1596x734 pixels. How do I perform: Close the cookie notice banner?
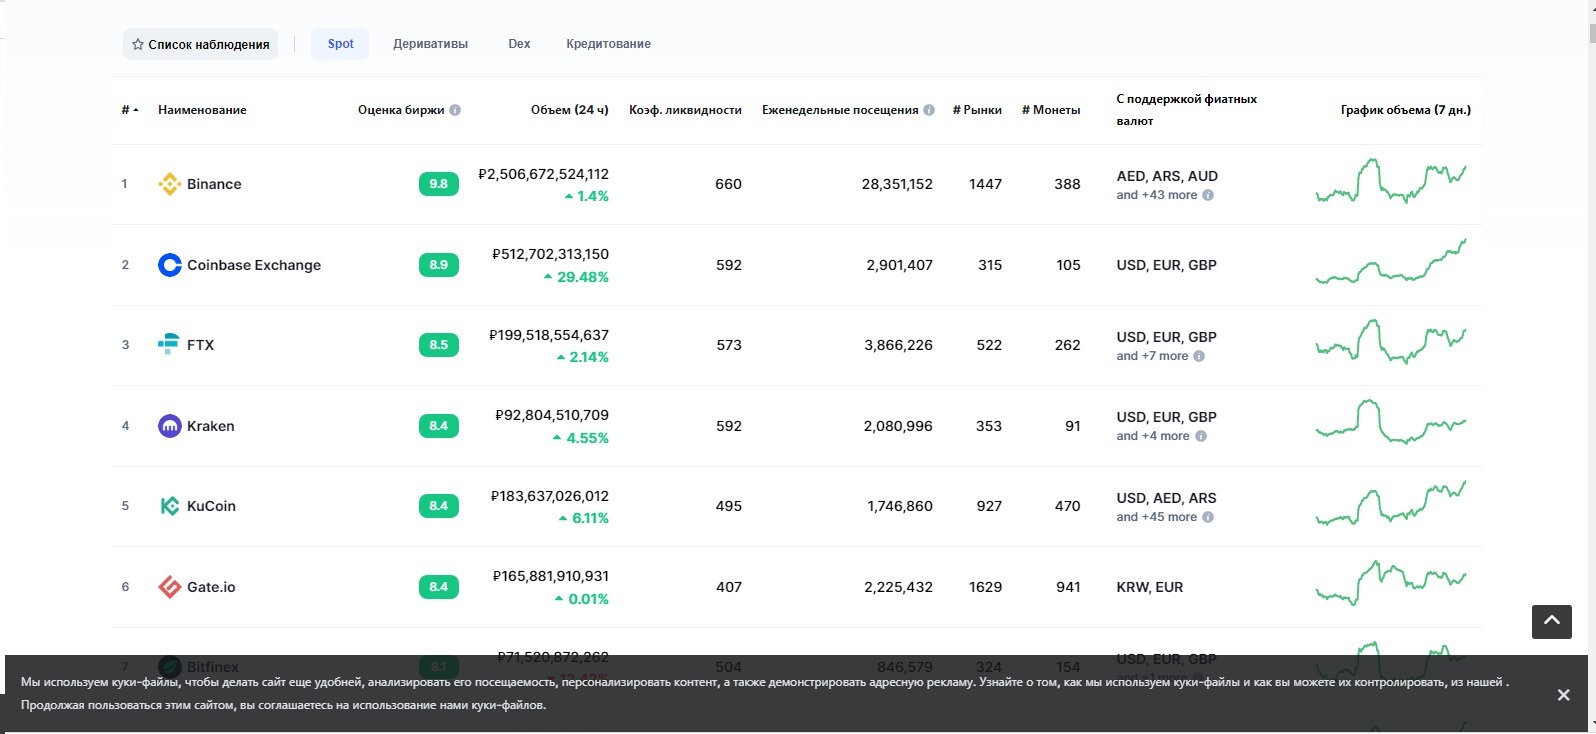(x=1563, y=695)
